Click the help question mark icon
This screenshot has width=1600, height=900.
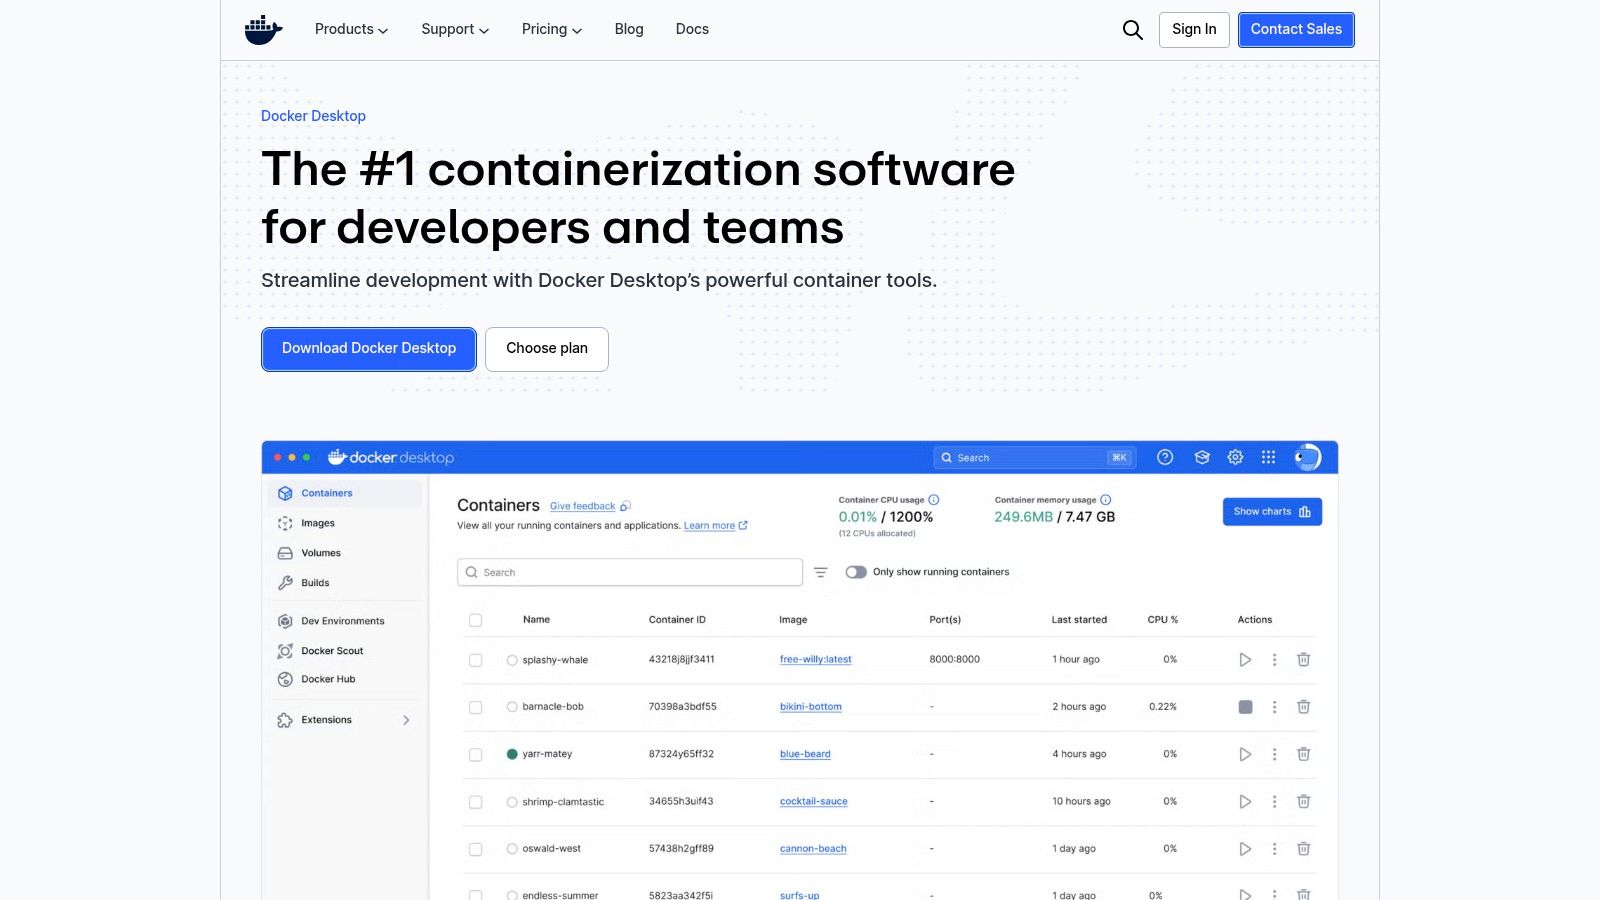1165,457
